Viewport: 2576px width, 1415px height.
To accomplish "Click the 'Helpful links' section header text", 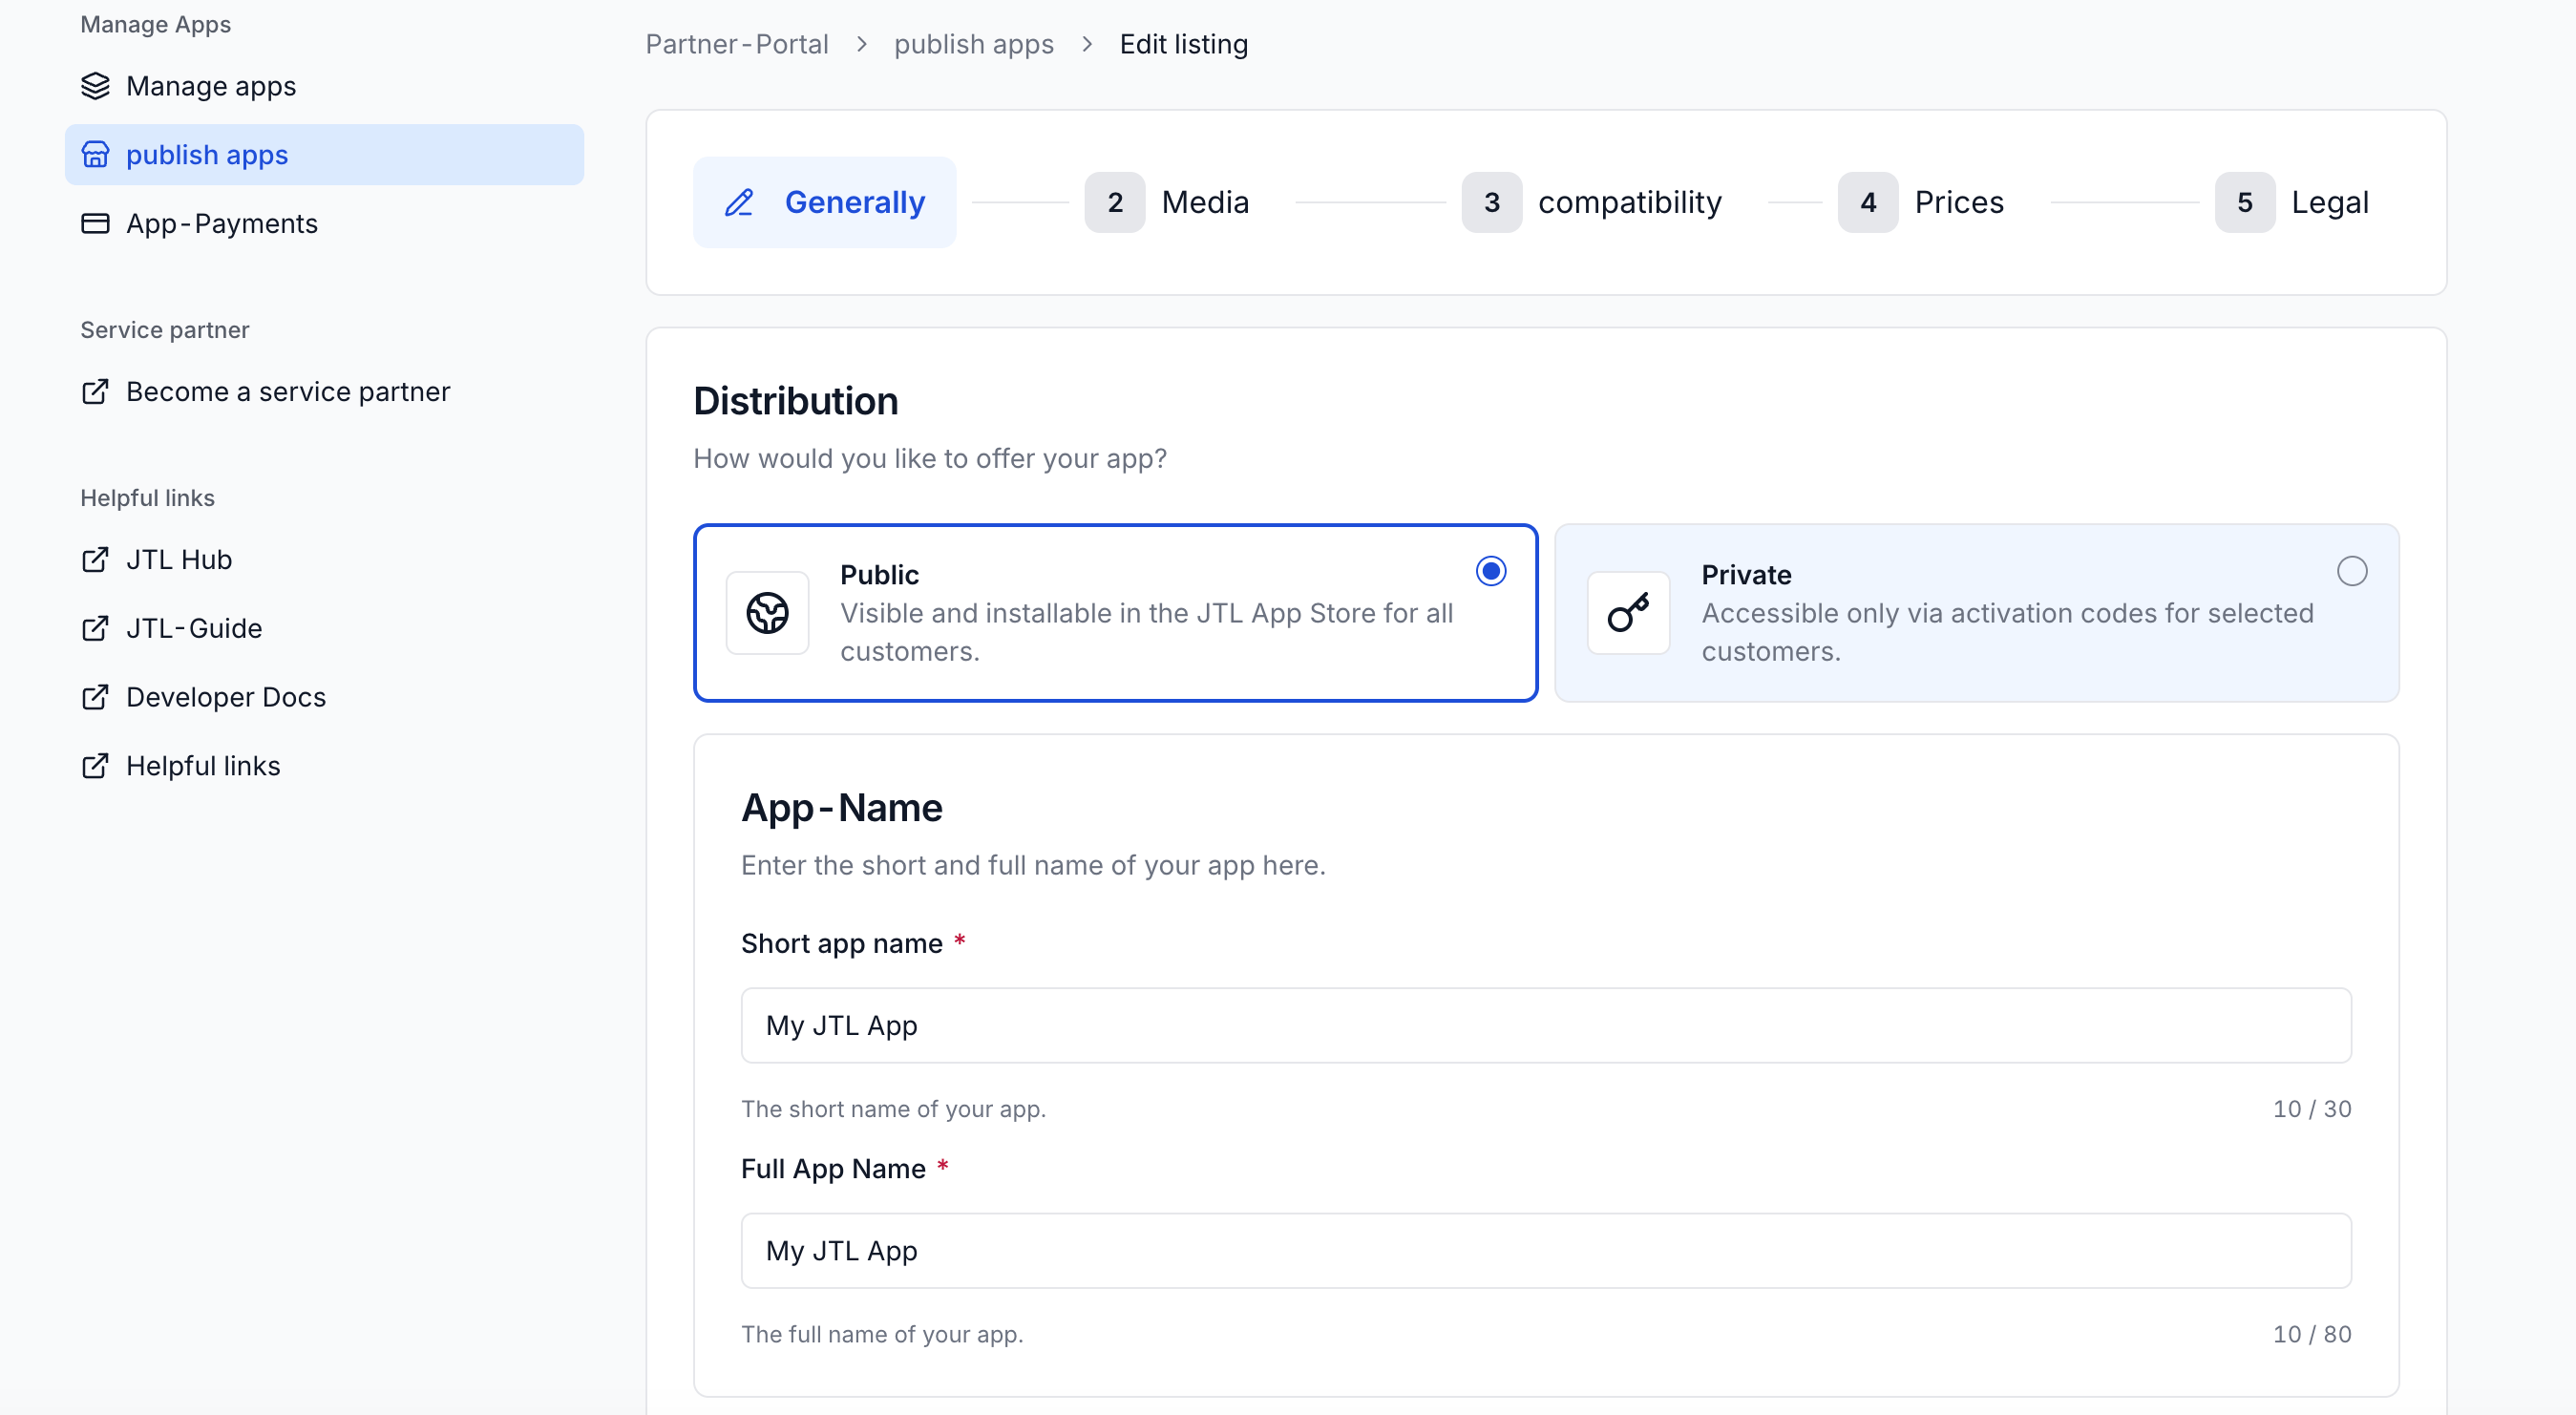I will coord(147,498).
